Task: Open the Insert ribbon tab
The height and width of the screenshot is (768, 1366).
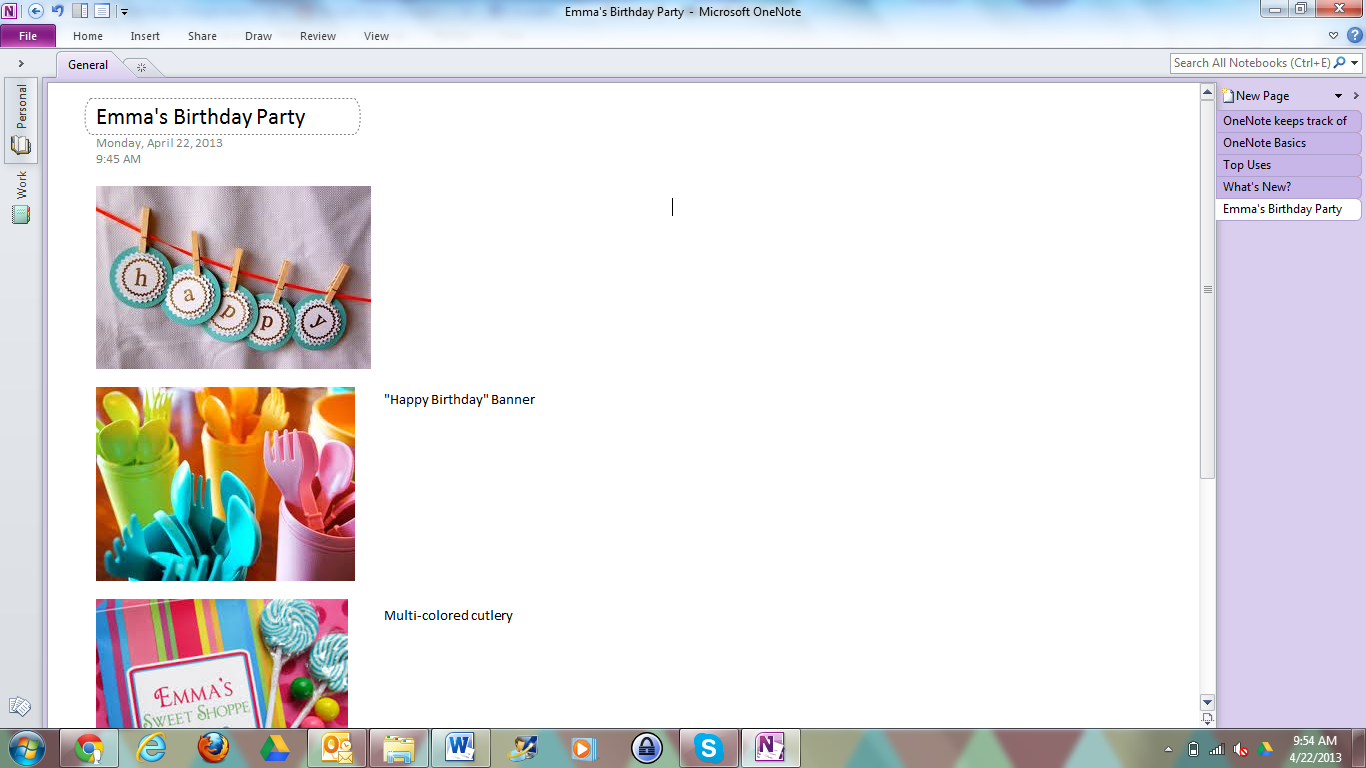Action: point(145,36)
